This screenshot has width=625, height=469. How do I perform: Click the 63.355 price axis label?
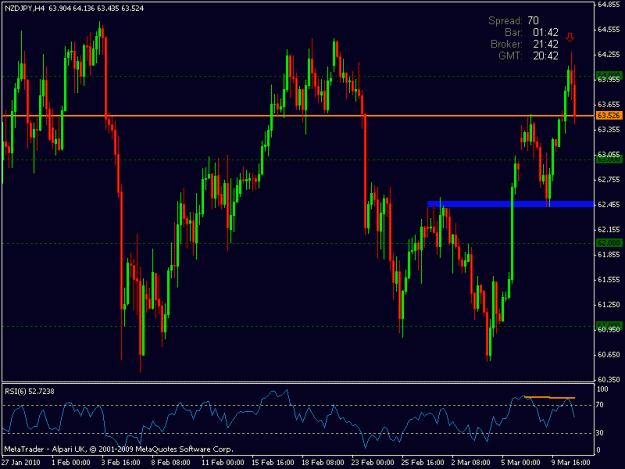click(609, 130)
